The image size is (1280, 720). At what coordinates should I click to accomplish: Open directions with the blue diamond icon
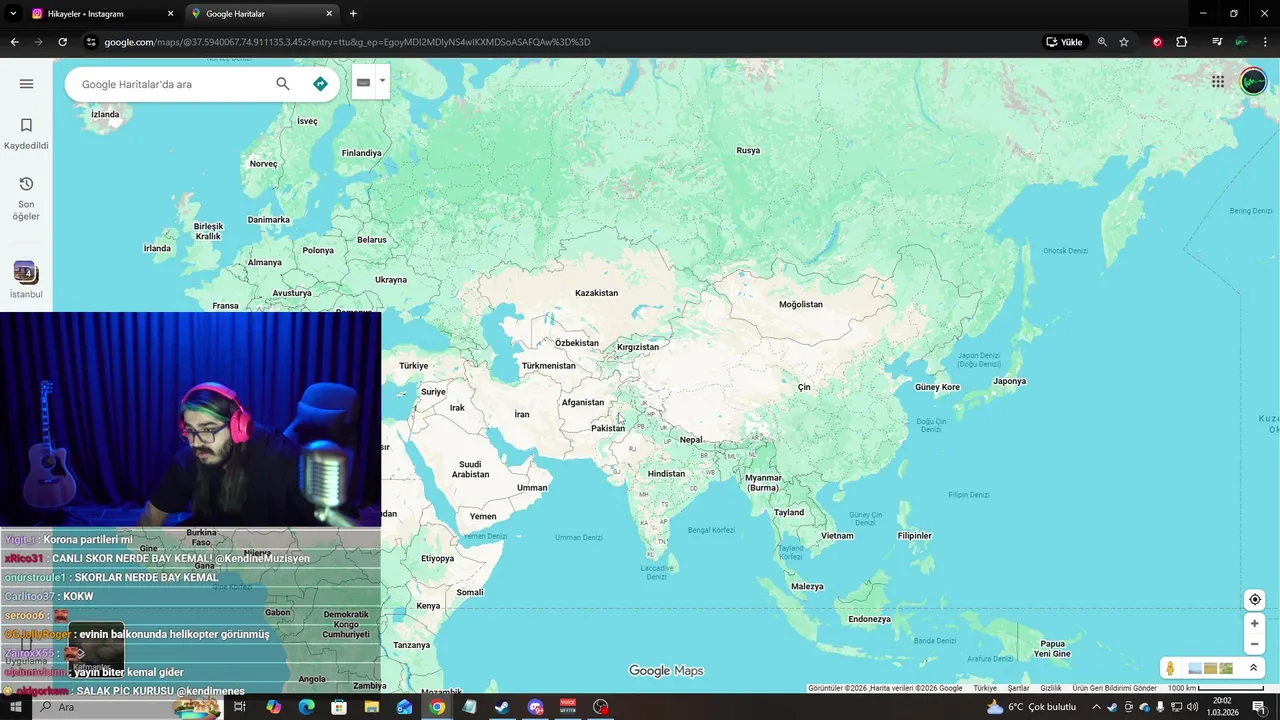[x=320, y=84]
